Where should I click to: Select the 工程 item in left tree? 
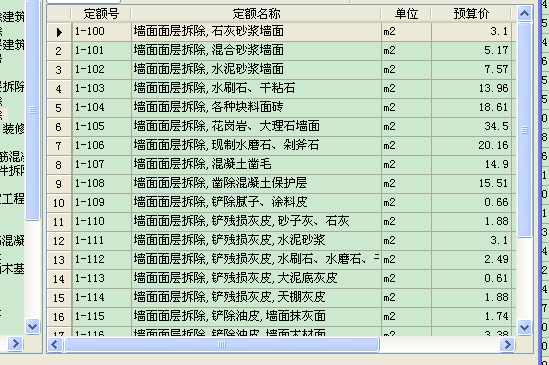[x=13, y=199]
